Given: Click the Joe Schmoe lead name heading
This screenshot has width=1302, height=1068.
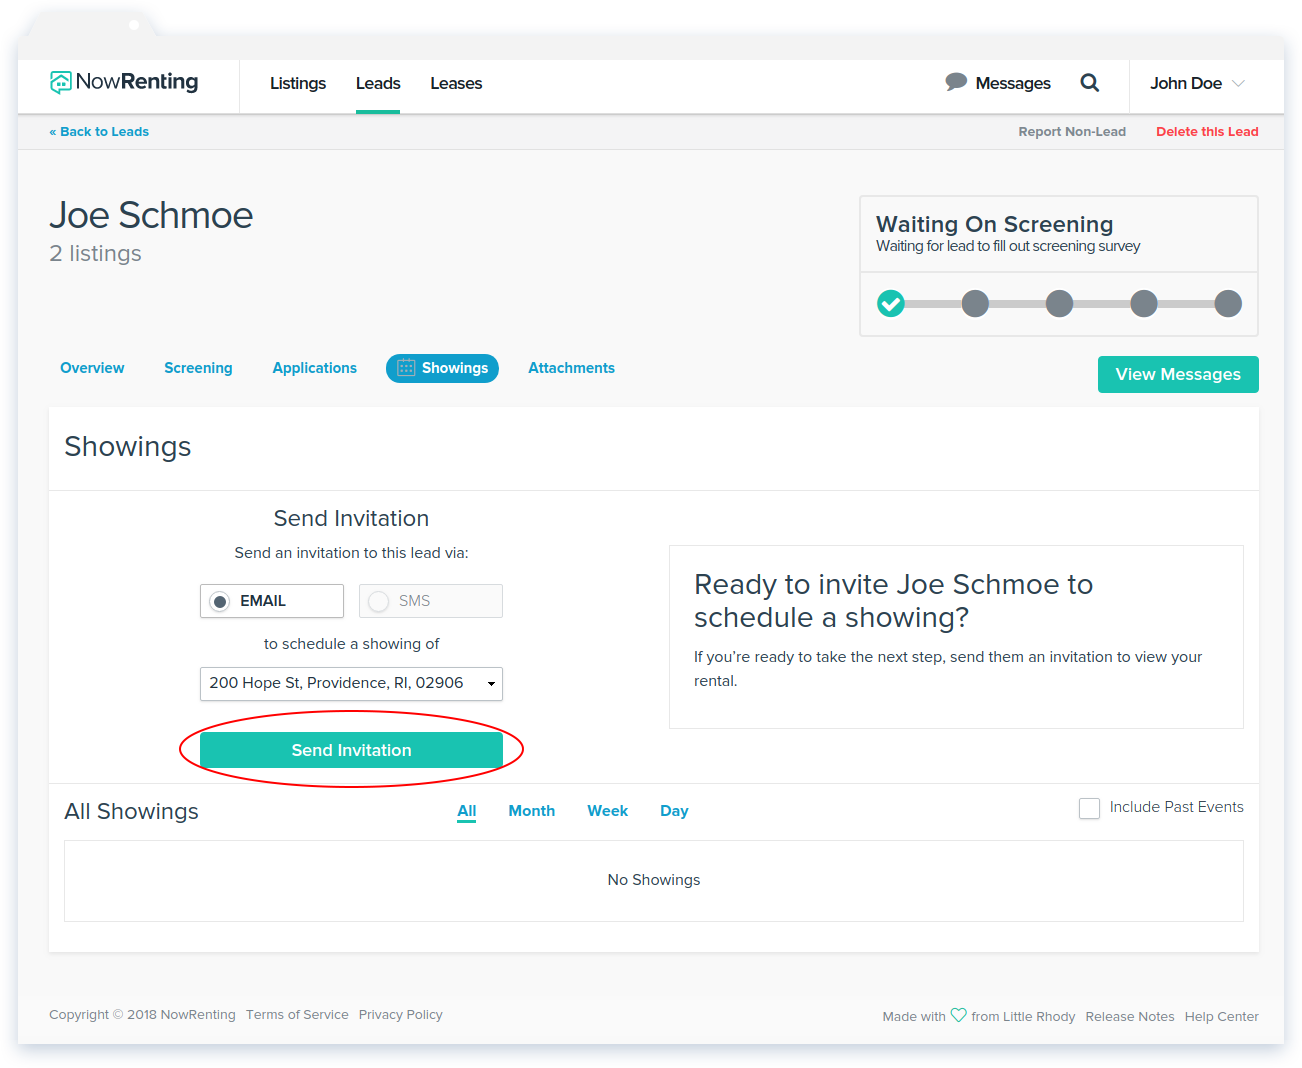Looking at the screenshot, I should pos(151,215).
